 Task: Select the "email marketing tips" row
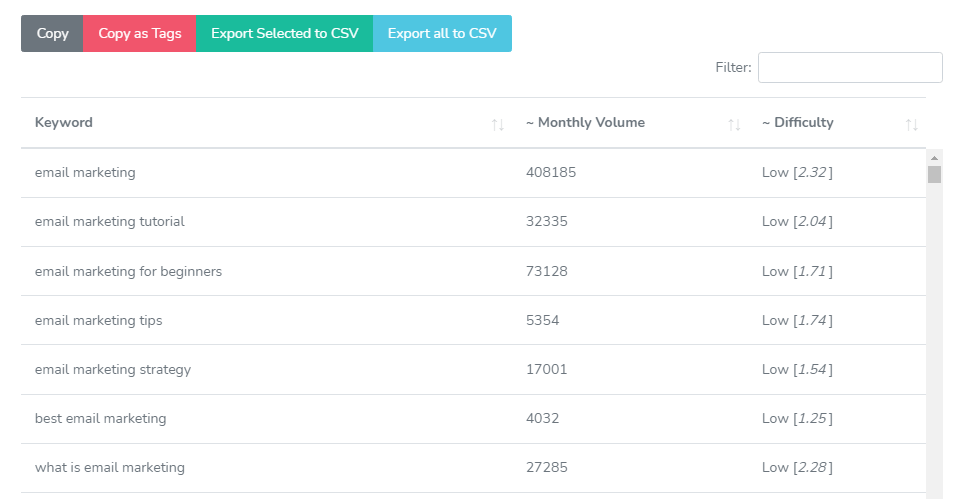(98, 320)
